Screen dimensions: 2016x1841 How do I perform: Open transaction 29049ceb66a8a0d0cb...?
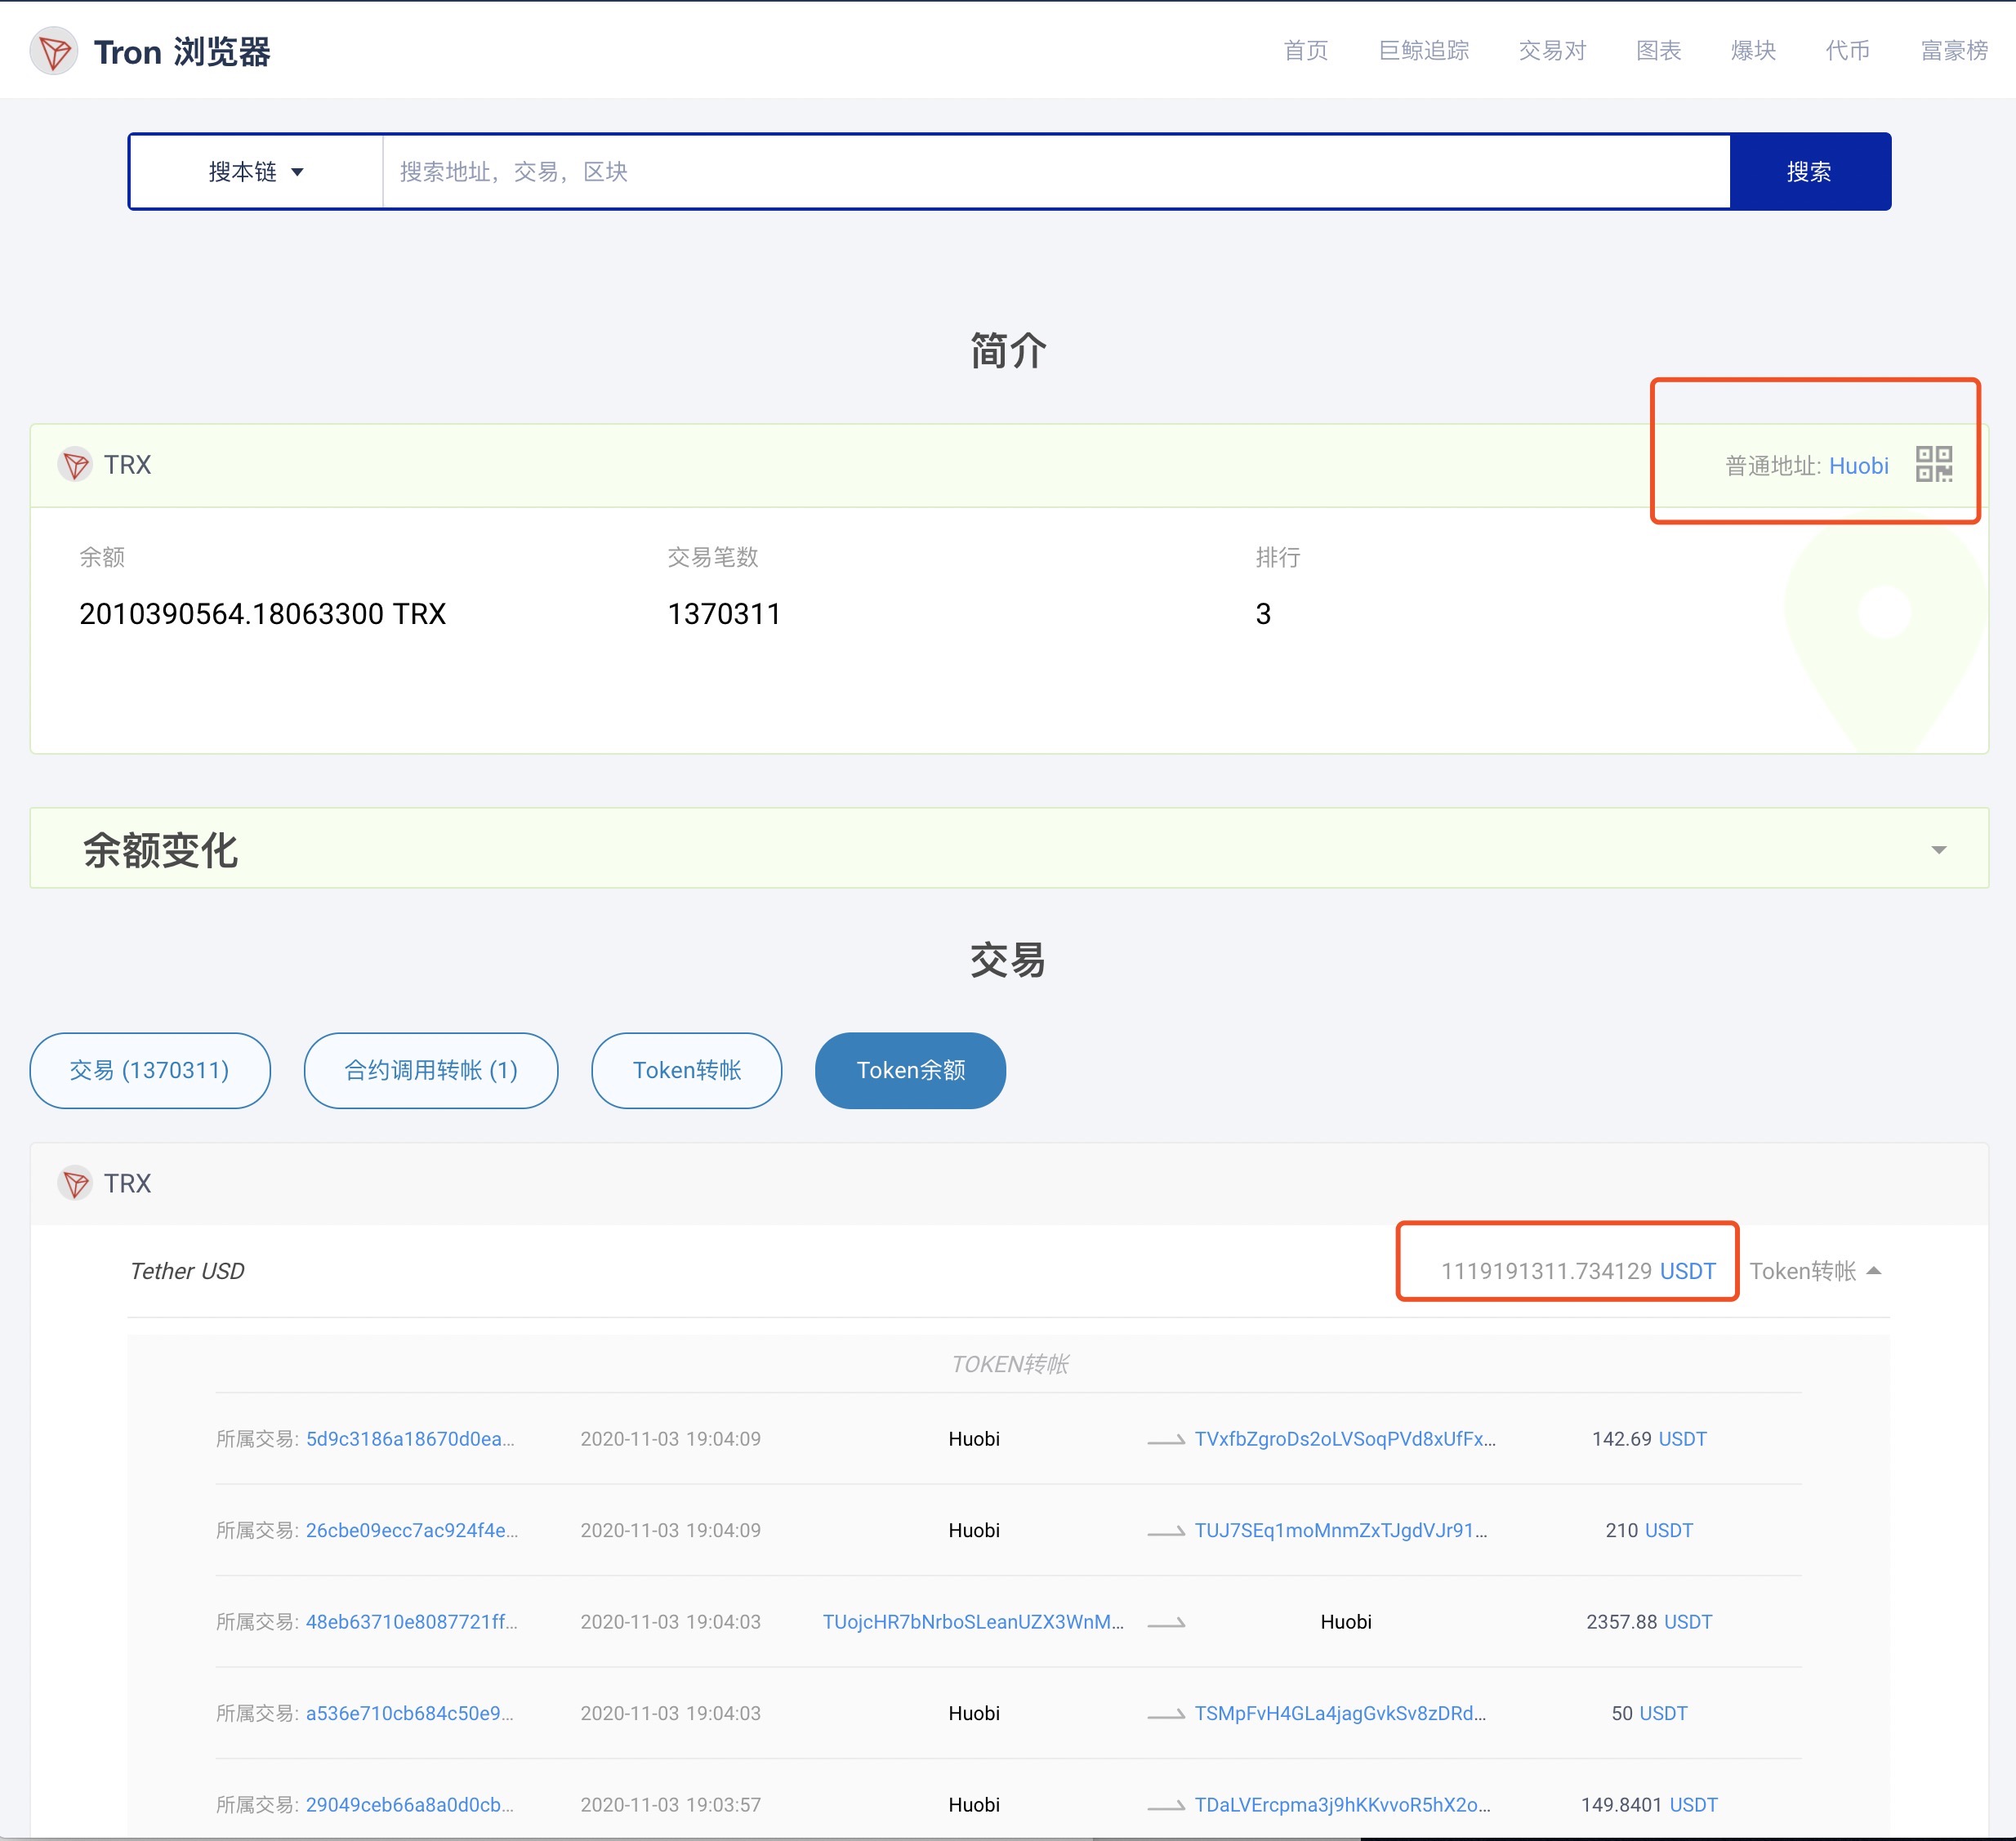(410, 1805)
